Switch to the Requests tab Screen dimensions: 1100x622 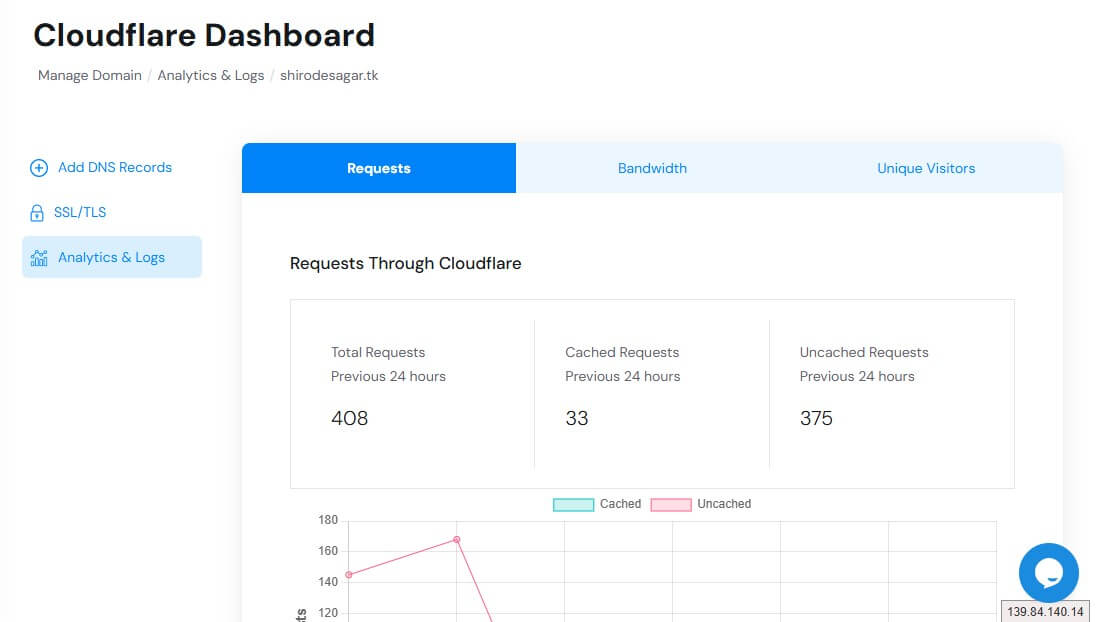(x=379, y=168)
